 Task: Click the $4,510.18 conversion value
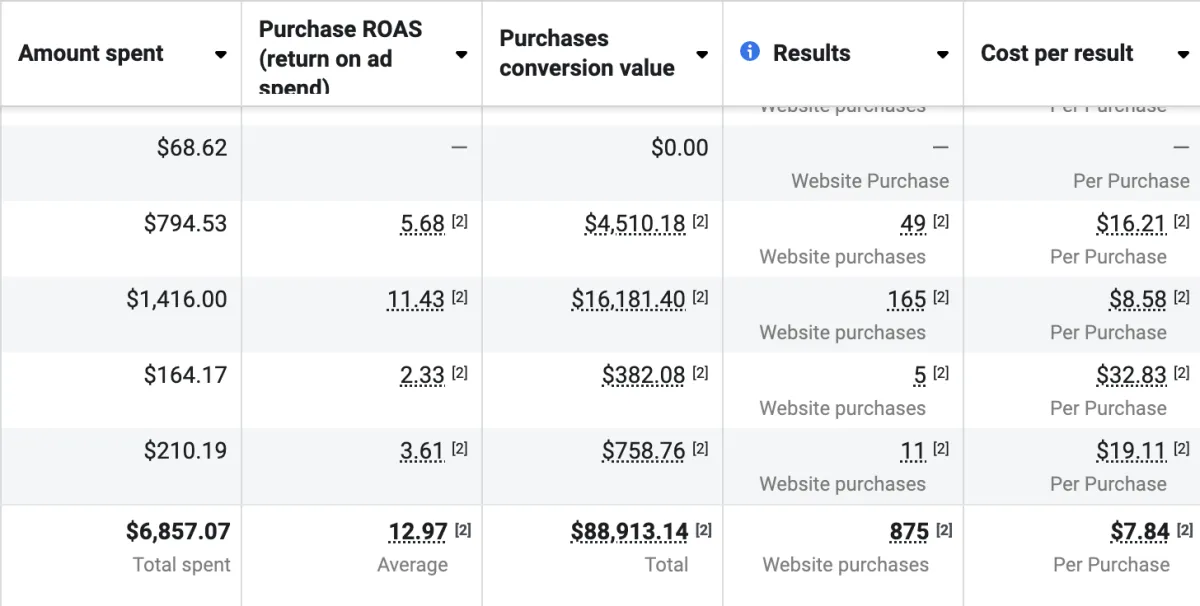pyautogui.click(x=635, y=224)
